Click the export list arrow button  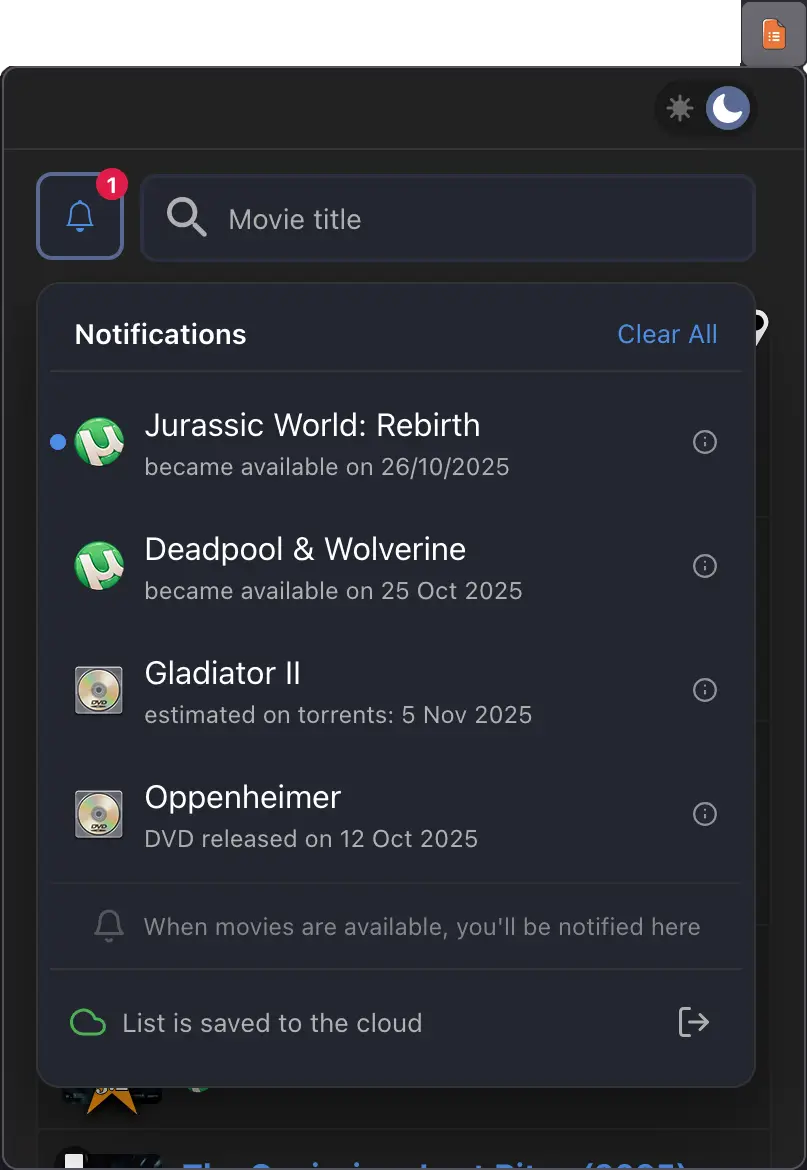click(x=693, y=1022)
